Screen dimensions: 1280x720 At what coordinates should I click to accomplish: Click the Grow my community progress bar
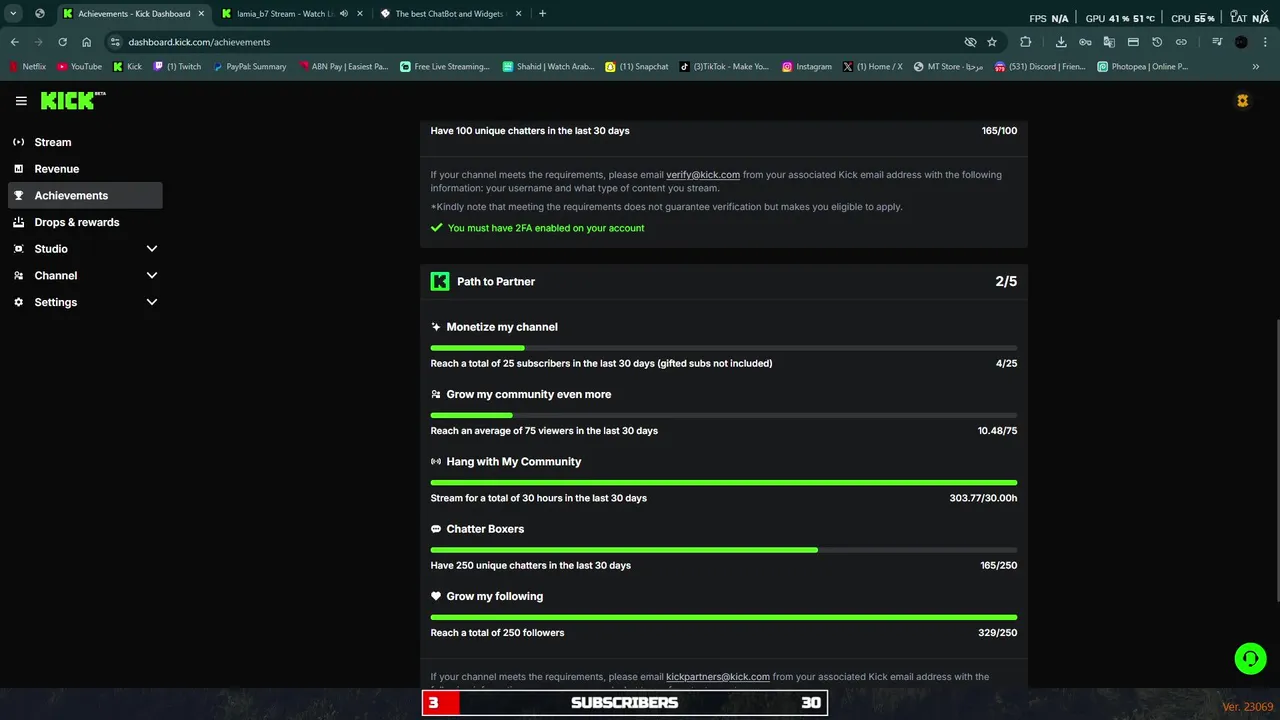(724, 415)
